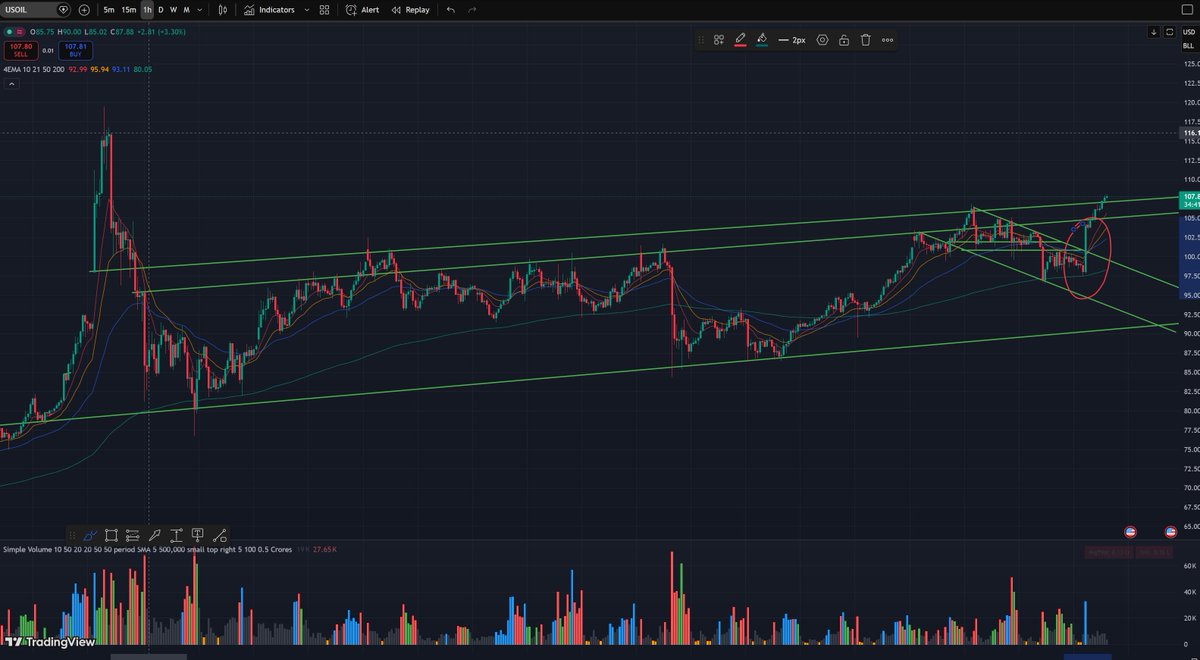Delete the drawing with trash icon
The width and height of the screenshot is (1200, 660).
click(865, 40)
